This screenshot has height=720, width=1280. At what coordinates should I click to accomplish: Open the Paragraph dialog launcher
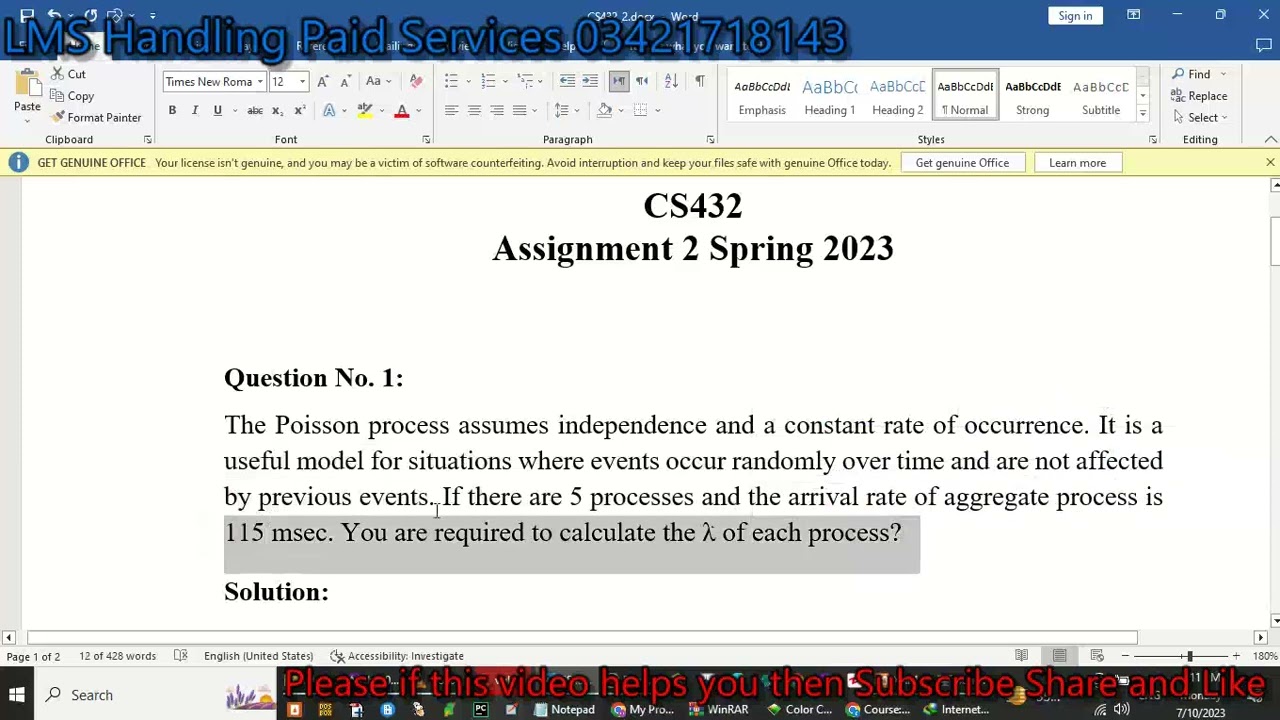coord(711,140)
